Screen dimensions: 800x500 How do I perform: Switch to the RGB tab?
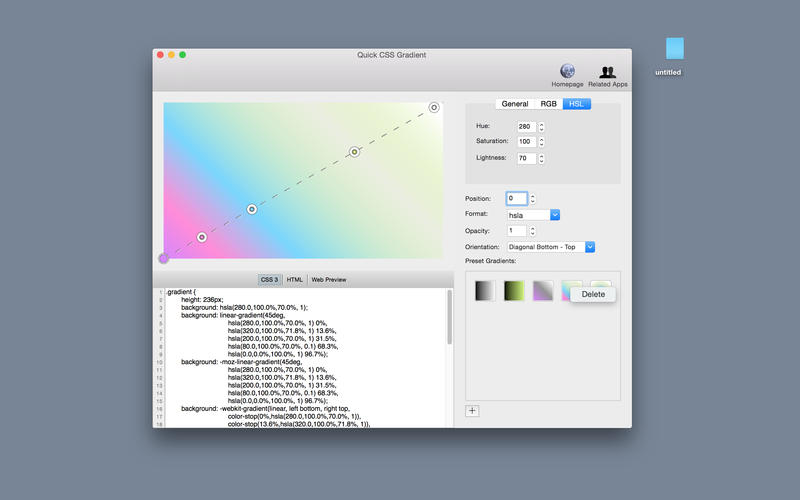click(x=548, y=104)
